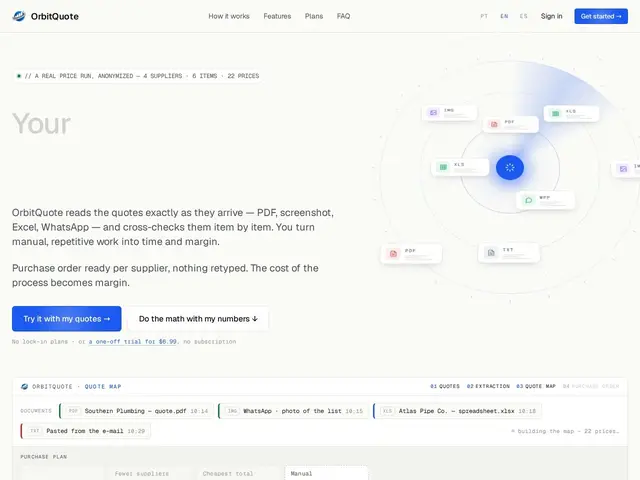The image size is (640, 480).
Task: Click the 'building the map – 22 prices' status
Action: (x=565, y=431)
